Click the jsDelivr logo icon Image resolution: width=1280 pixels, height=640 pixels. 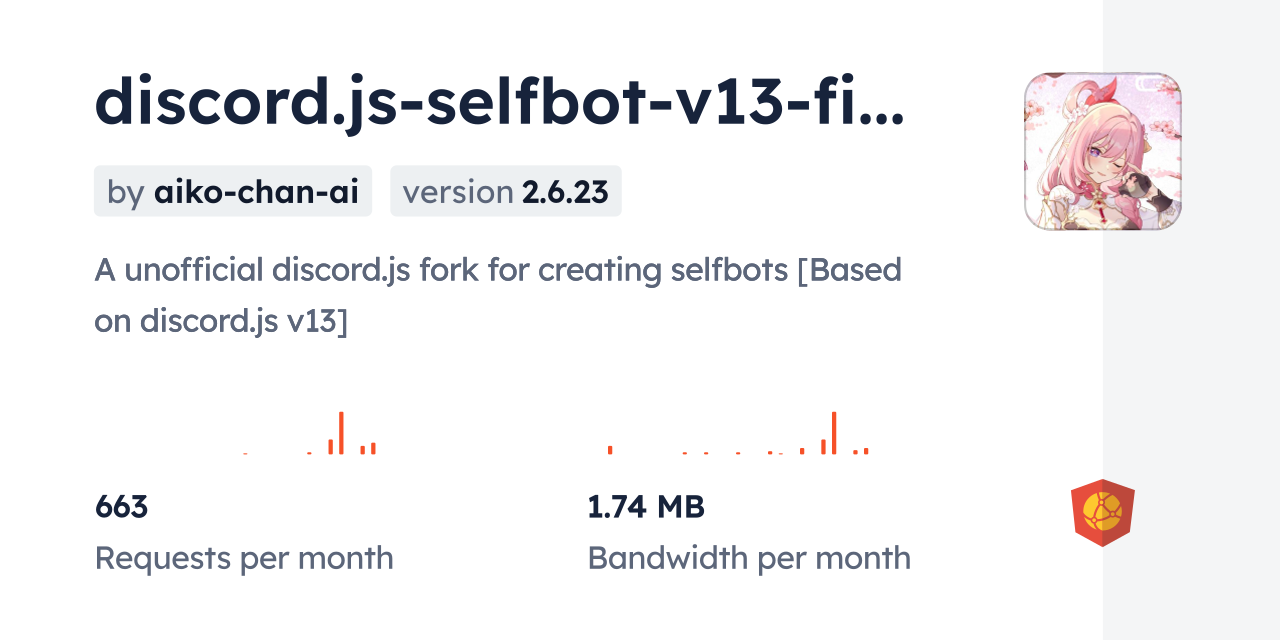[x=1102, y=513]
